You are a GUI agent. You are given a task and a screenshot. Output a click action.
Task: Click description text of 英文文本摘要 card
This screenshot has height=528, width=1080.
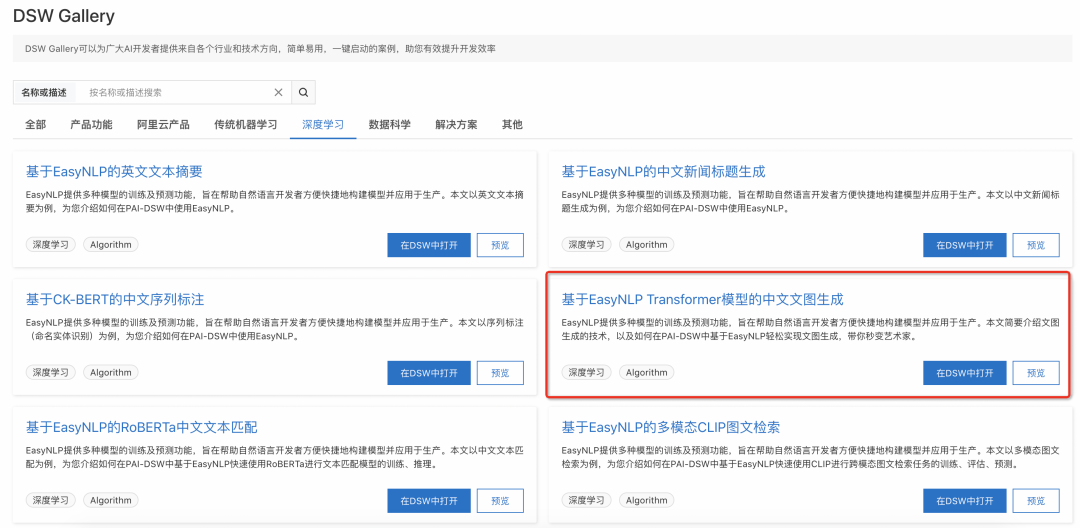(275, 202)
